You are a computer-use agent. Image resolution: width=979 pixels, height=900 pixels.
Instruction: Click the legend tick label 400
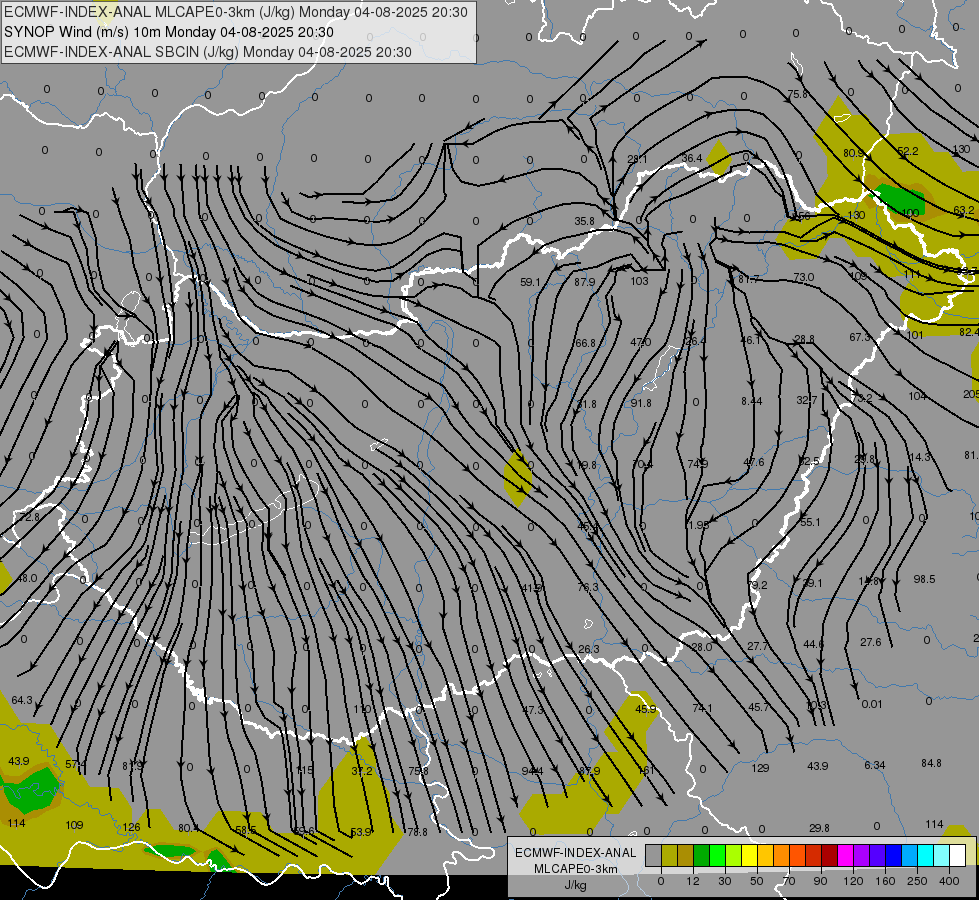tap(949, 881)
